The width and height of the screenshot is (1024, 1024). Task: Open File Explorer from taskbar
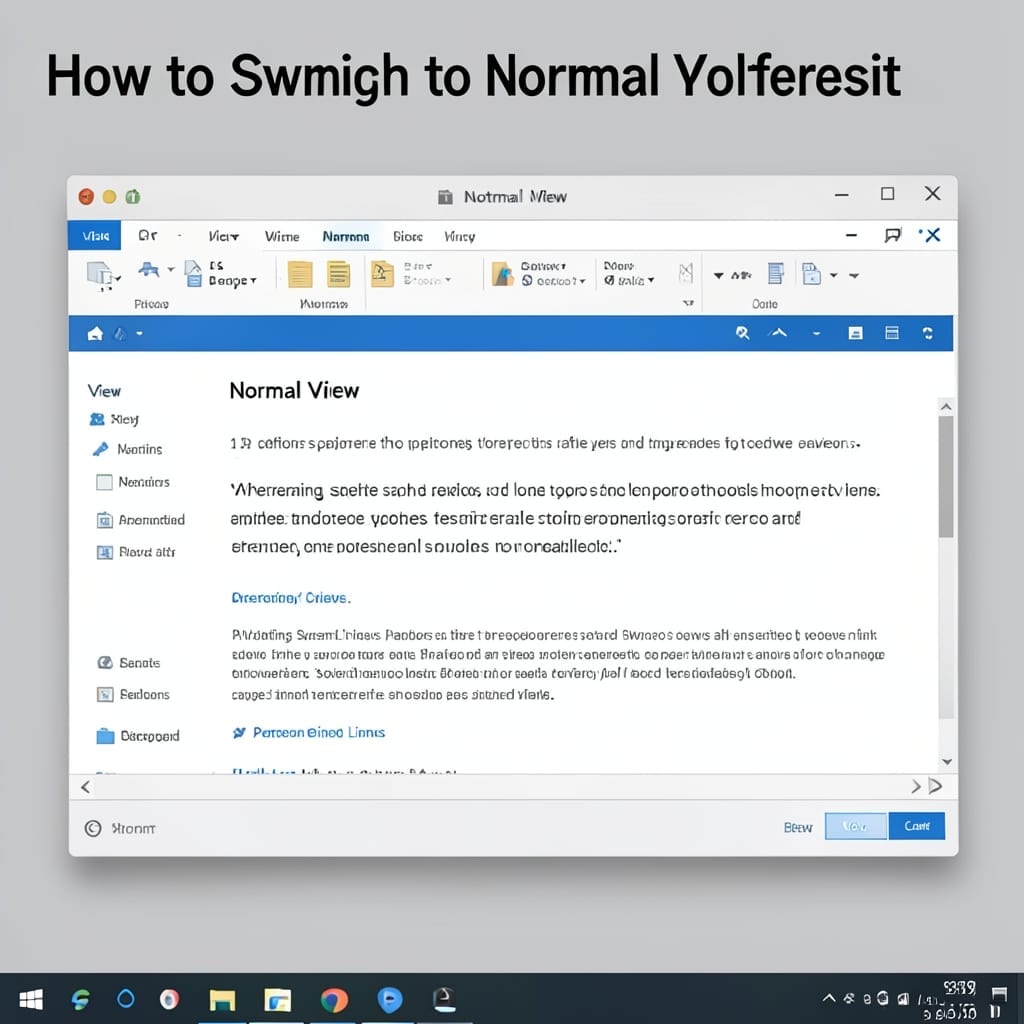pos(222,1000)
